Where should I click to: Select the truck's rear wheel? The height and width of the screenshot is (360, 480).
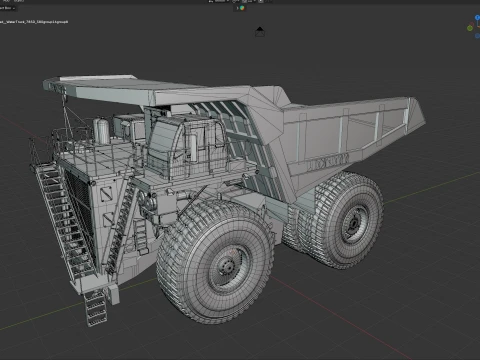pyautogui.click(x=348, y=220)
